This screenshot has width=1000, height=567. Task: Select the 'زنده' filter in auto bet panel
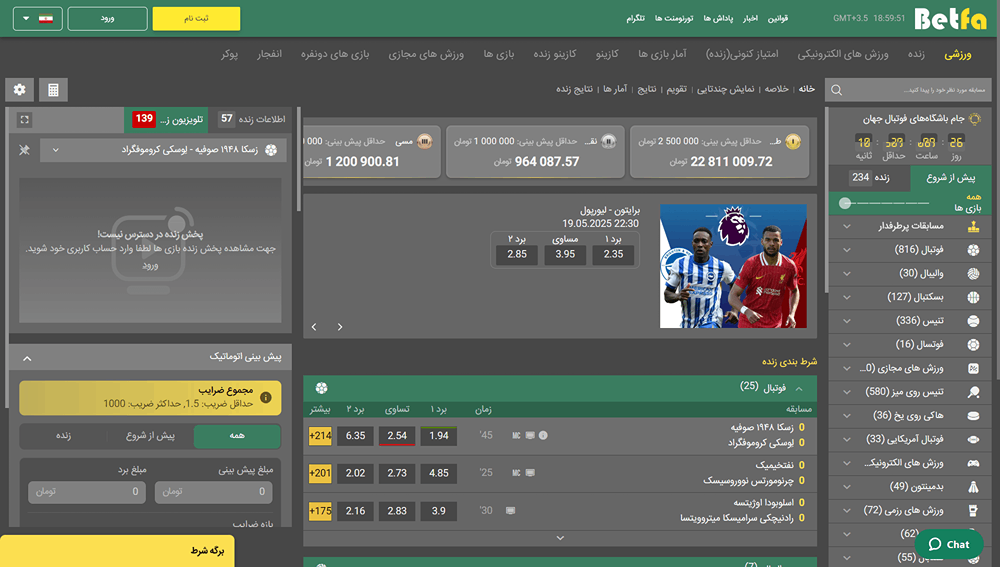click(63, 436)
